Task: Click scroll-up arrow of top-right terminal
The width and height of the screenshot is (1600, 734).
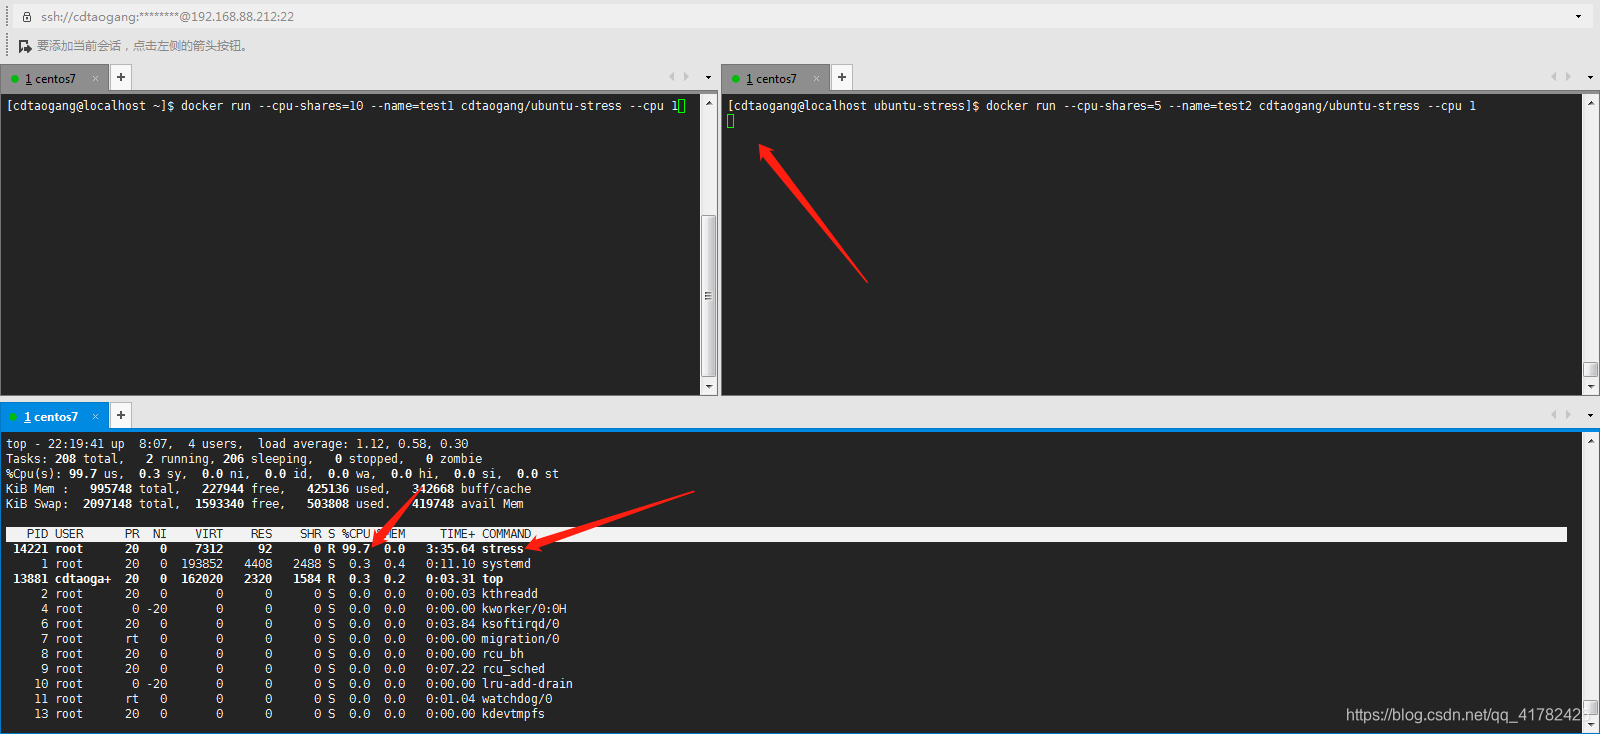Action: 1591,103
